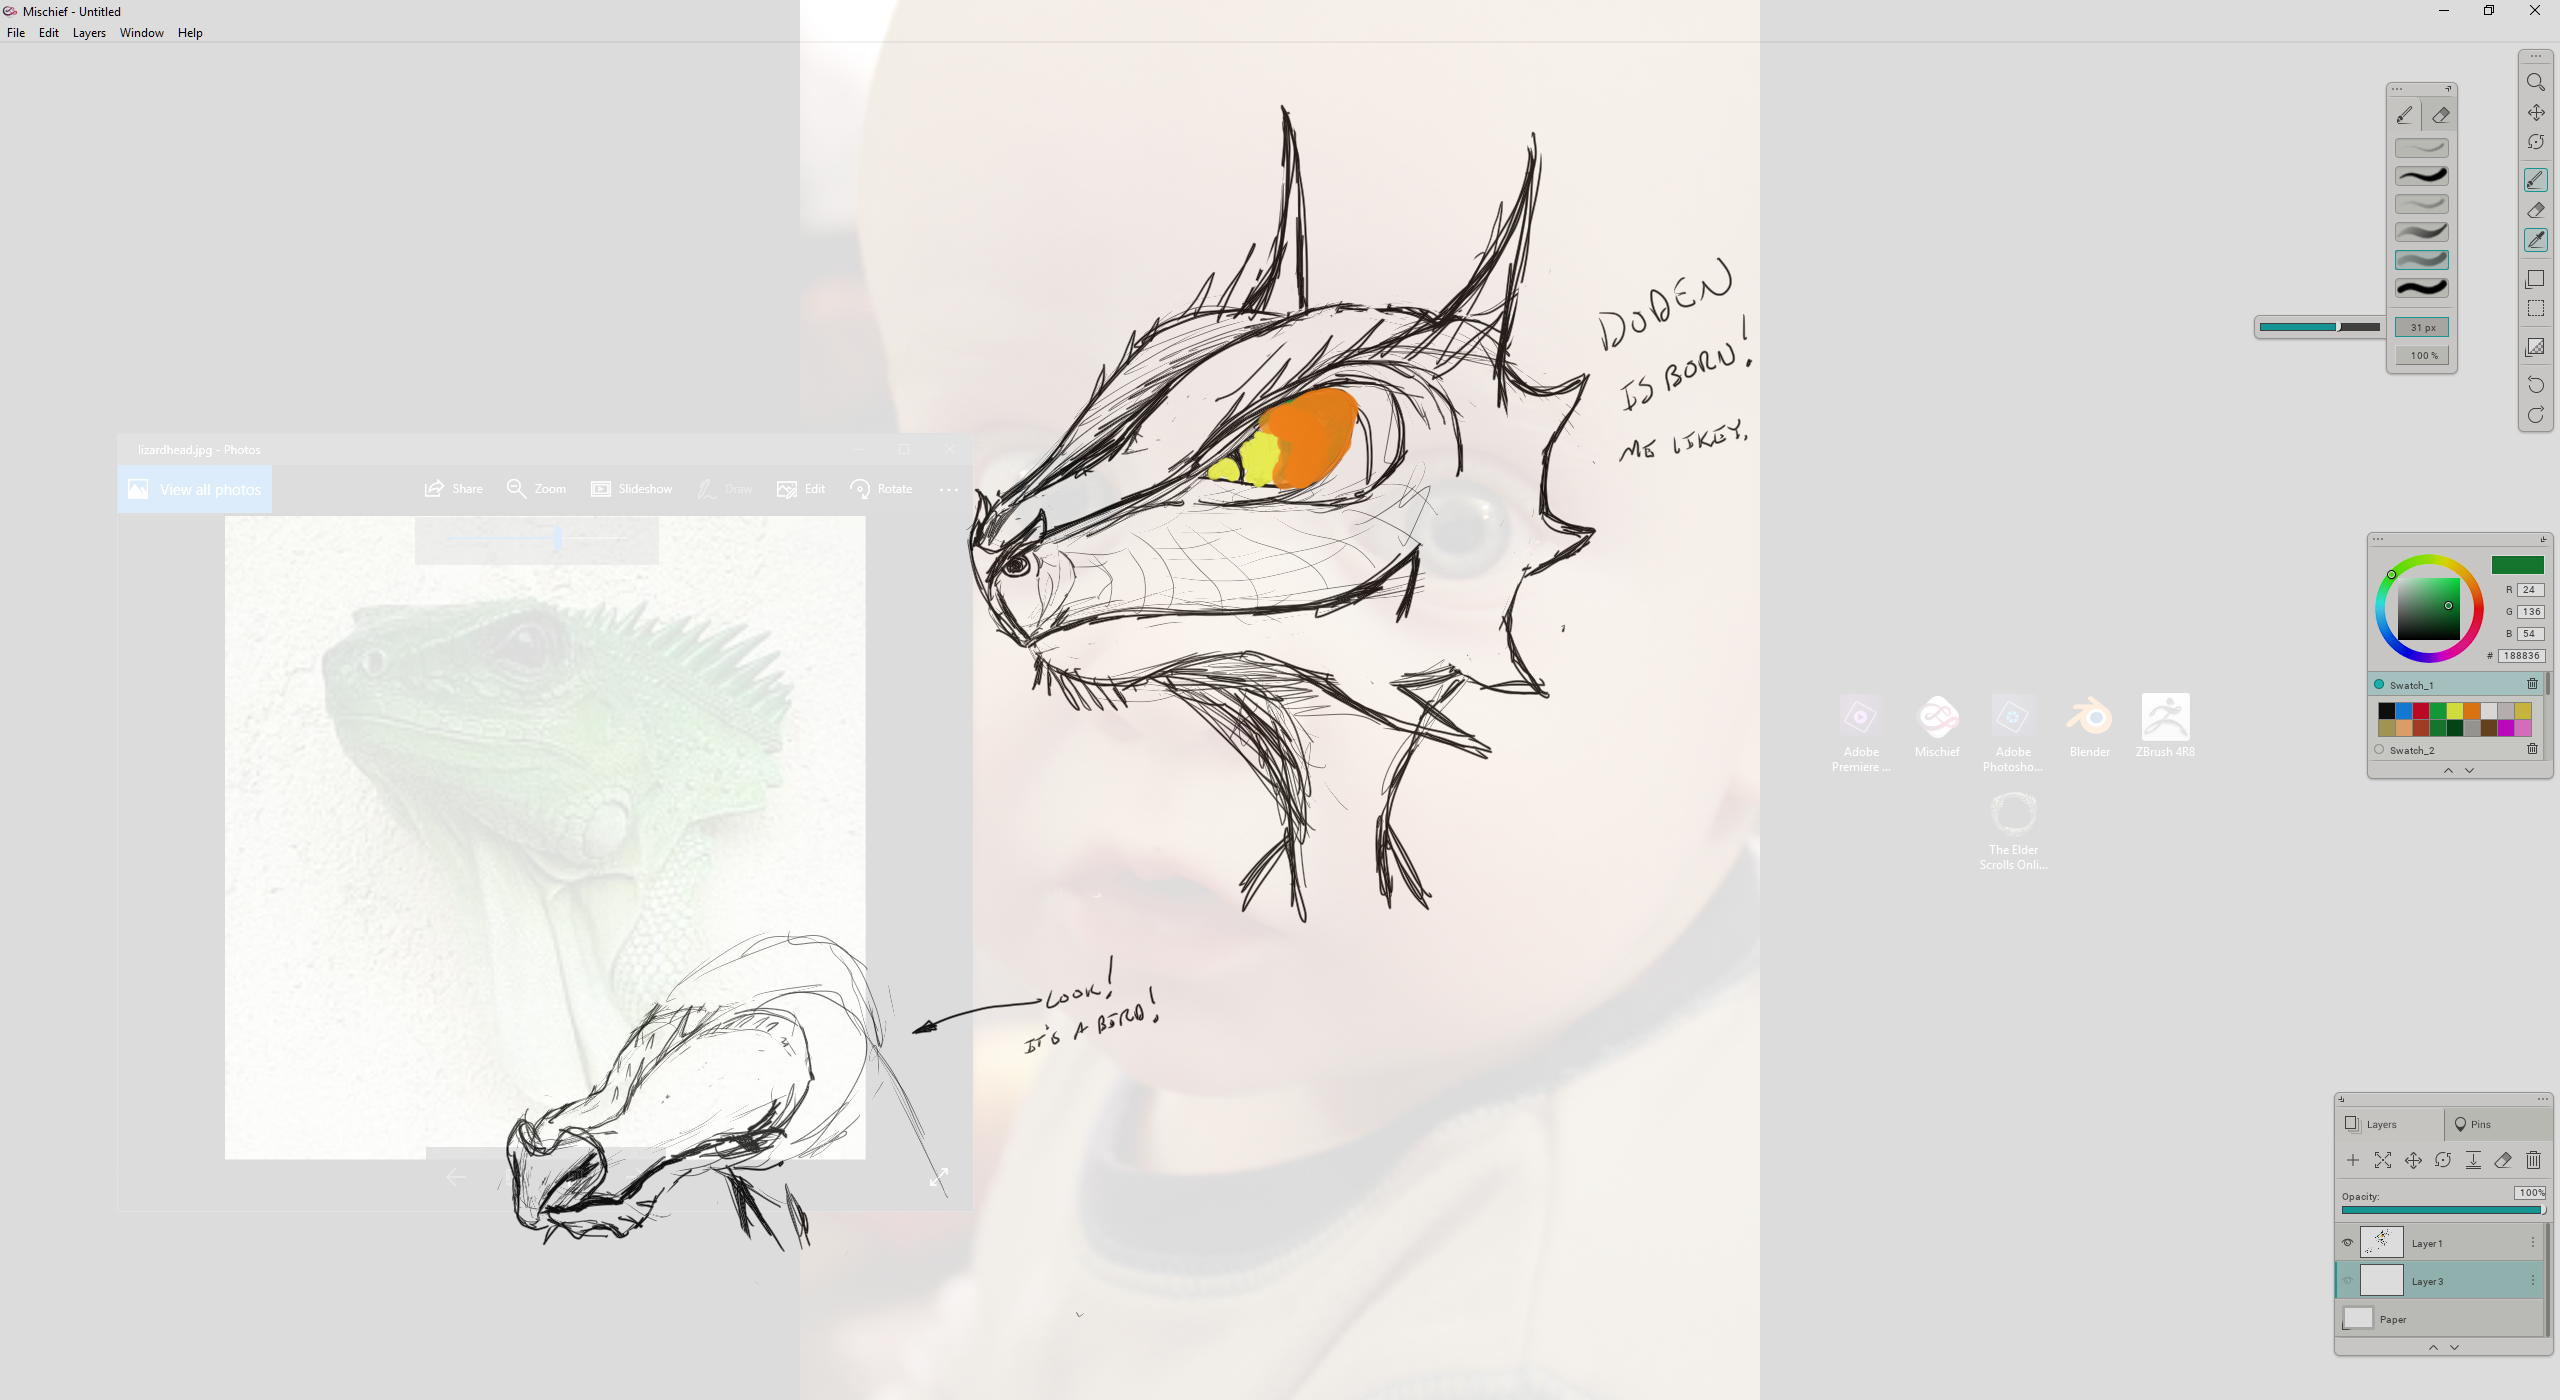
Task: Open Layer 3 options three-dot menu
Action: (x=2533, y=1281)
